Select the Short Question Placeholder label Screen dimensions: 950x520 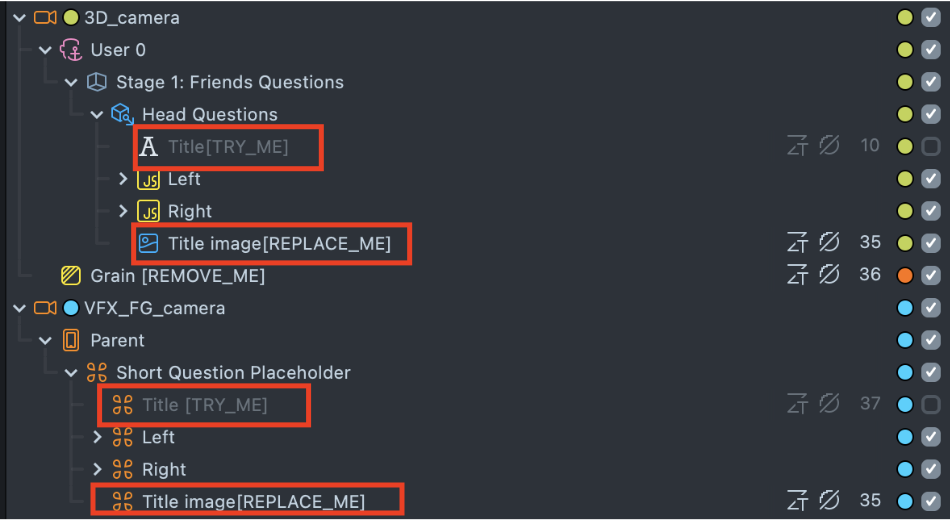233,372
